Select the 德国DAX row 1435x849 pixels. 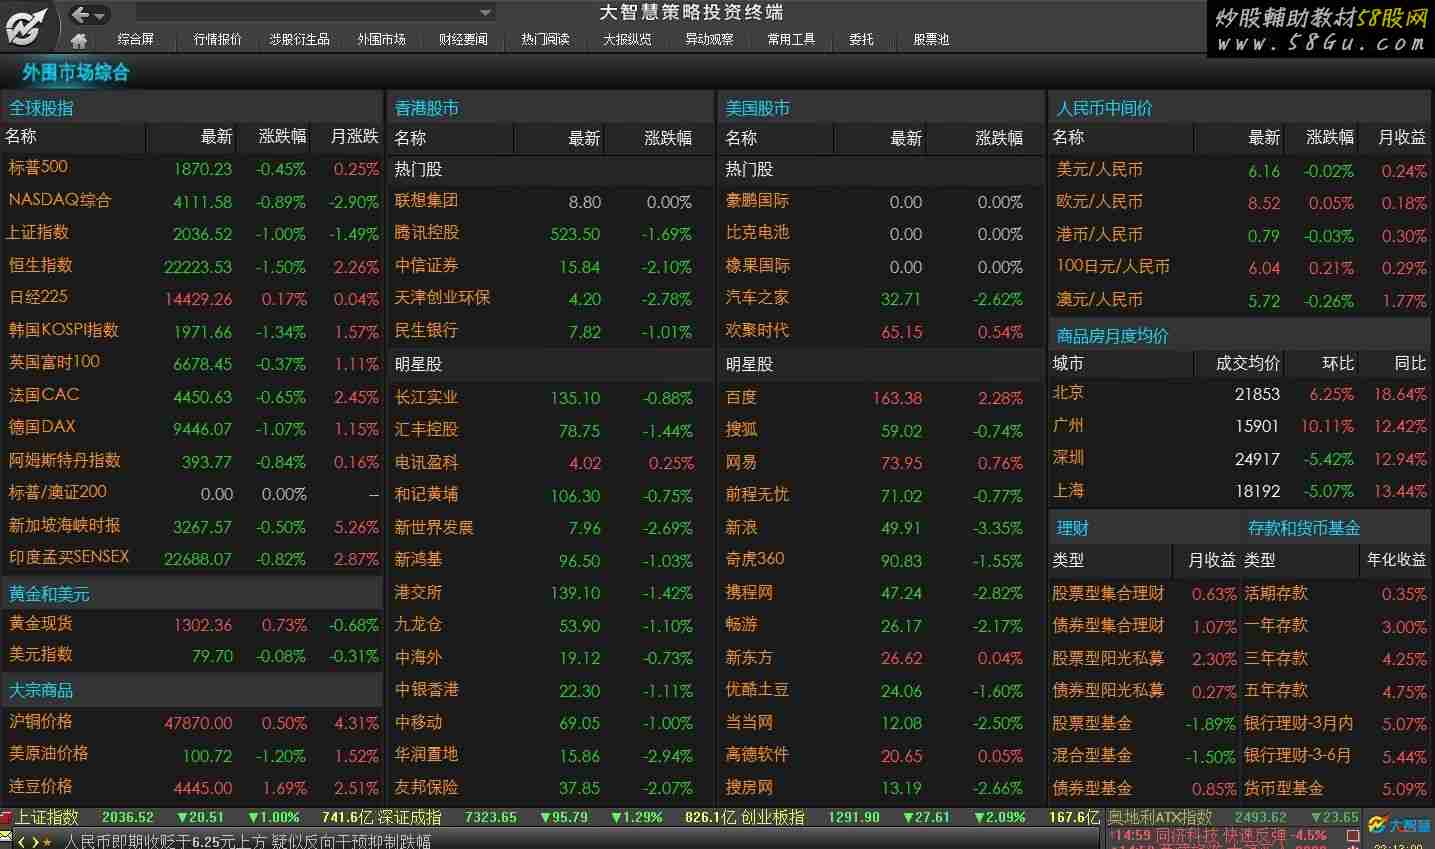[x=193, y=427]
